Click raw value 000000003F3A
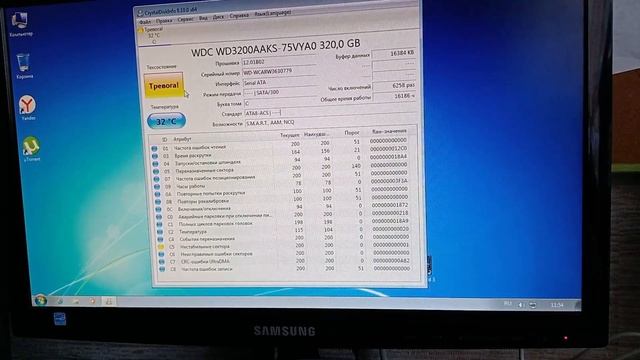The width and height of the screenshot is (640, 360). click(x=389, y=180)
